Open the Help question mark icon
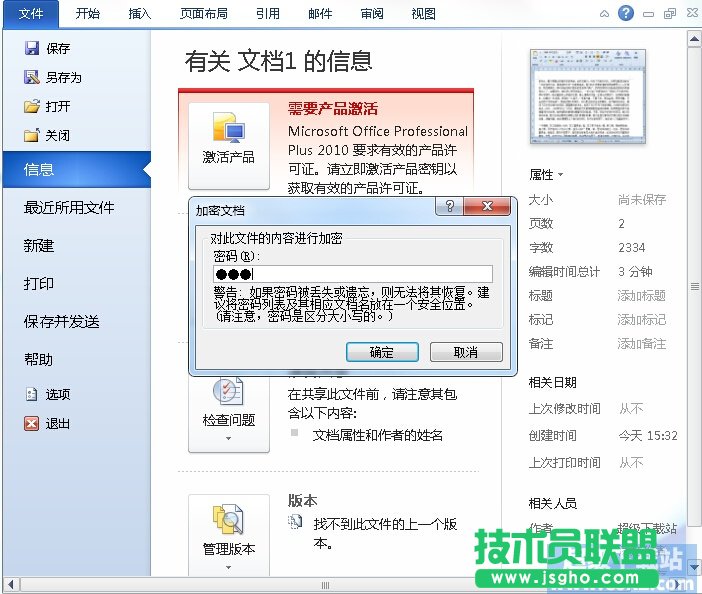Image resolution: width=702 pixels, height=594 pixels. pos(626,13)
